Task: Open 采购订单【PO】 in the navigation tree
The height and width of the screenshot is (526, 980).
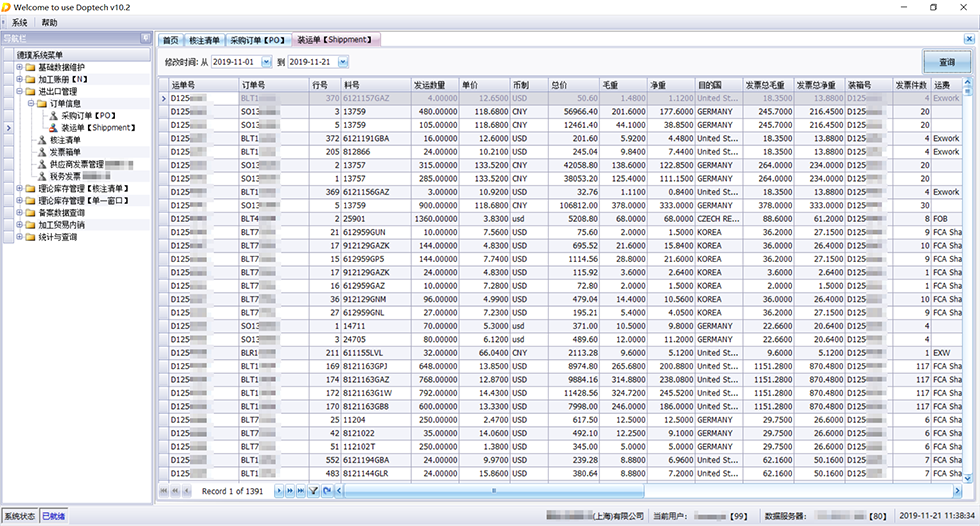Action: [89, 116]
